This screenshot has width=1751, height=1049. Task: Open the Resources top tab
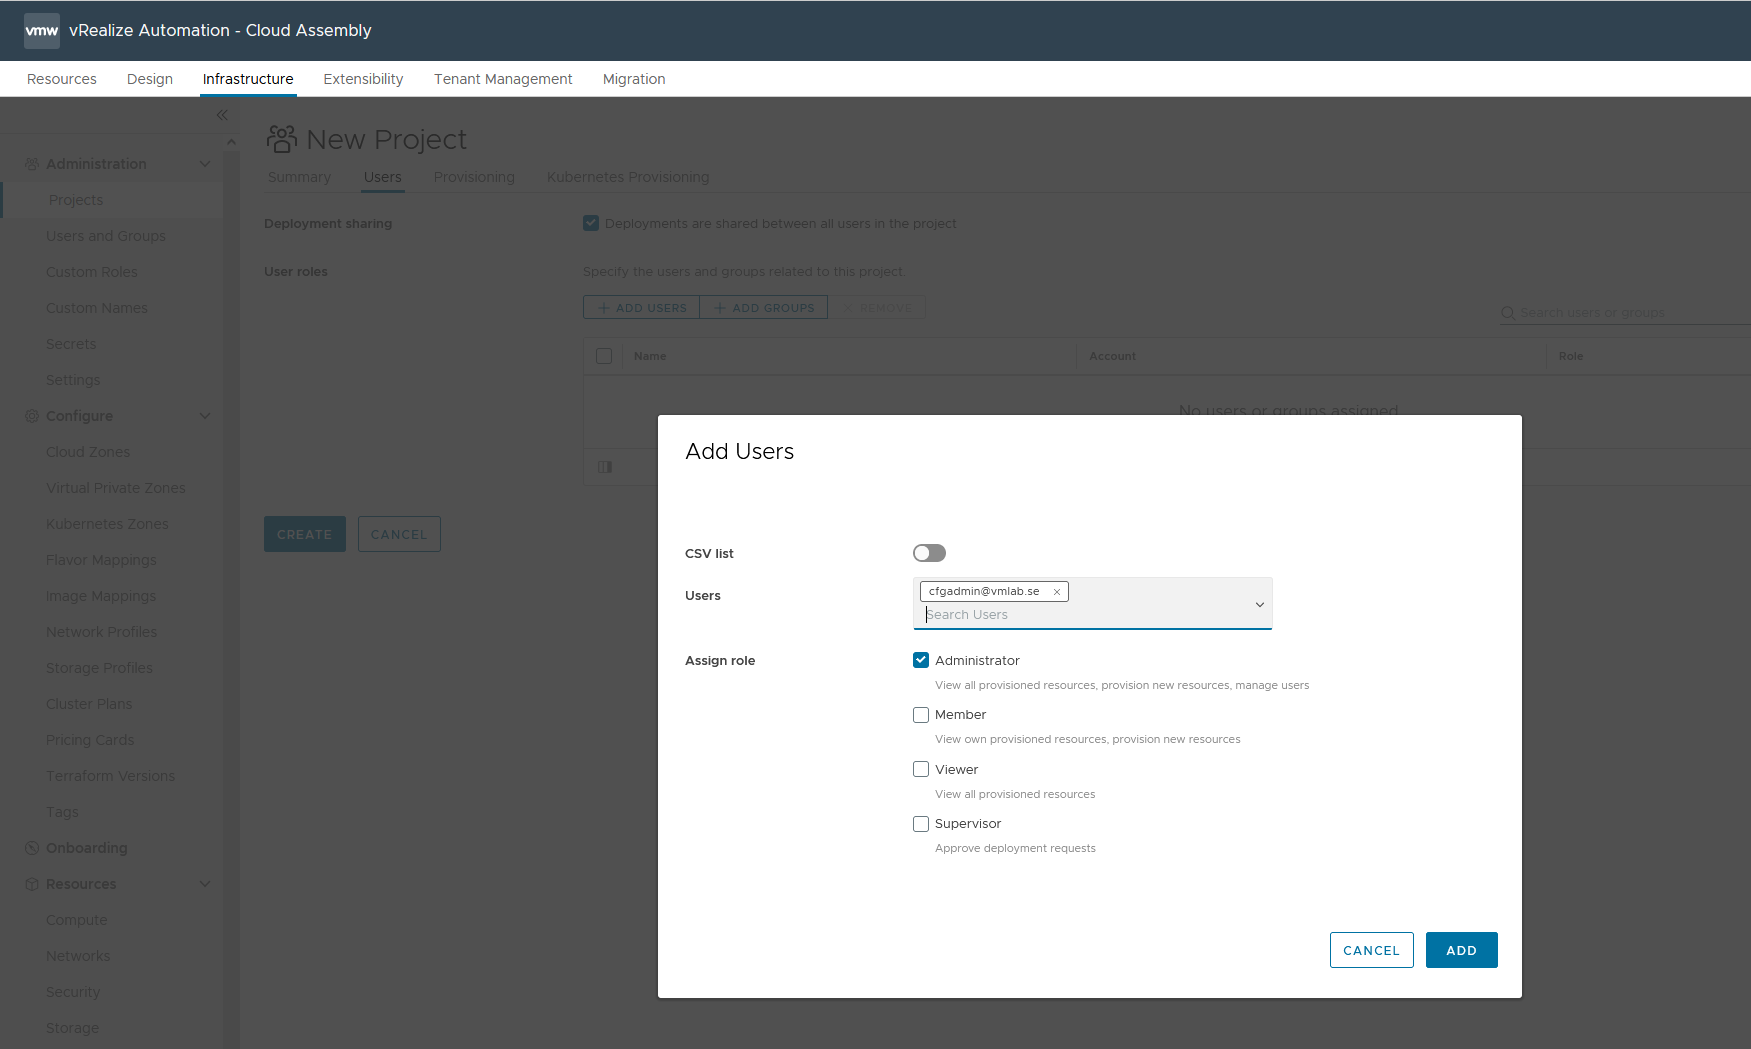62,79
